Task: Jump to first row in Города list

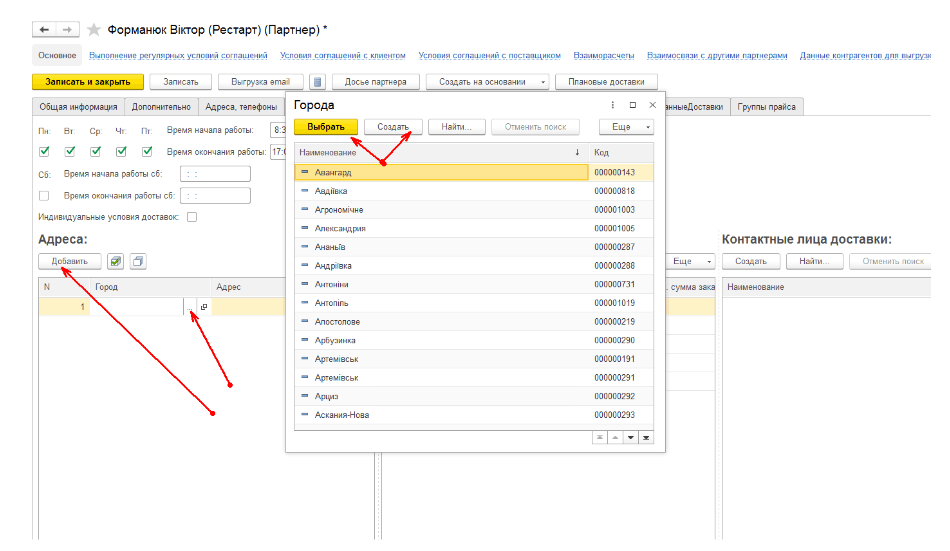Action: tap(600, 437)
